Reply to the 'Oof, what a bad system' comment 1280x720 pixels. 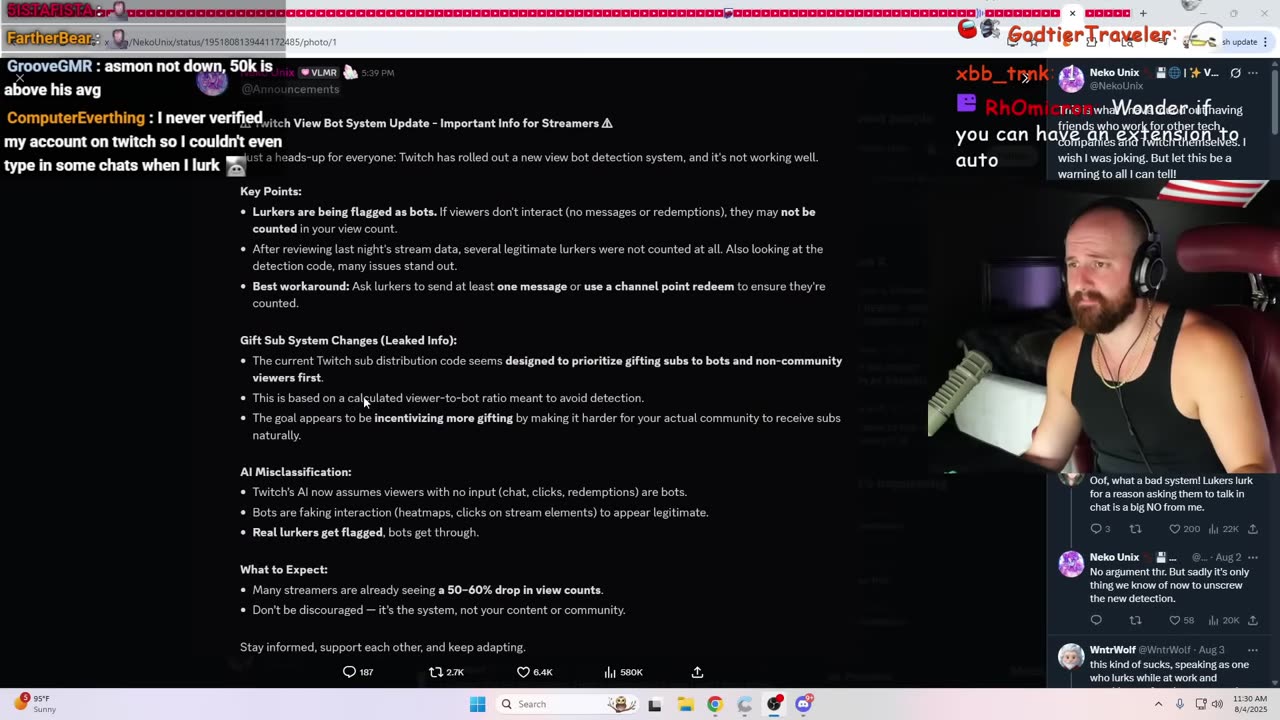[x=1096, y=529]
